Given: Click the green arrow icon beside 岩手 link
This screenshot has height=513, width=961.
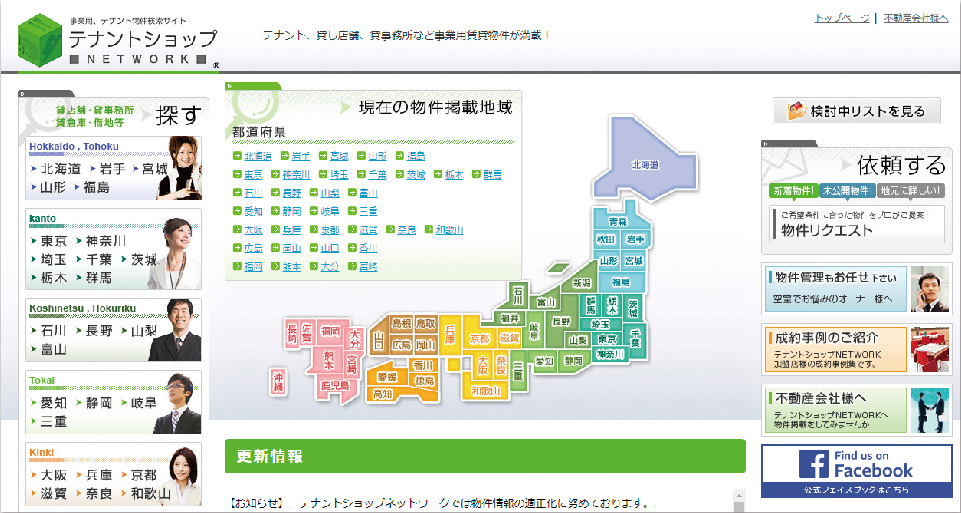Looking at the screenshot, I should click(284, 156).
